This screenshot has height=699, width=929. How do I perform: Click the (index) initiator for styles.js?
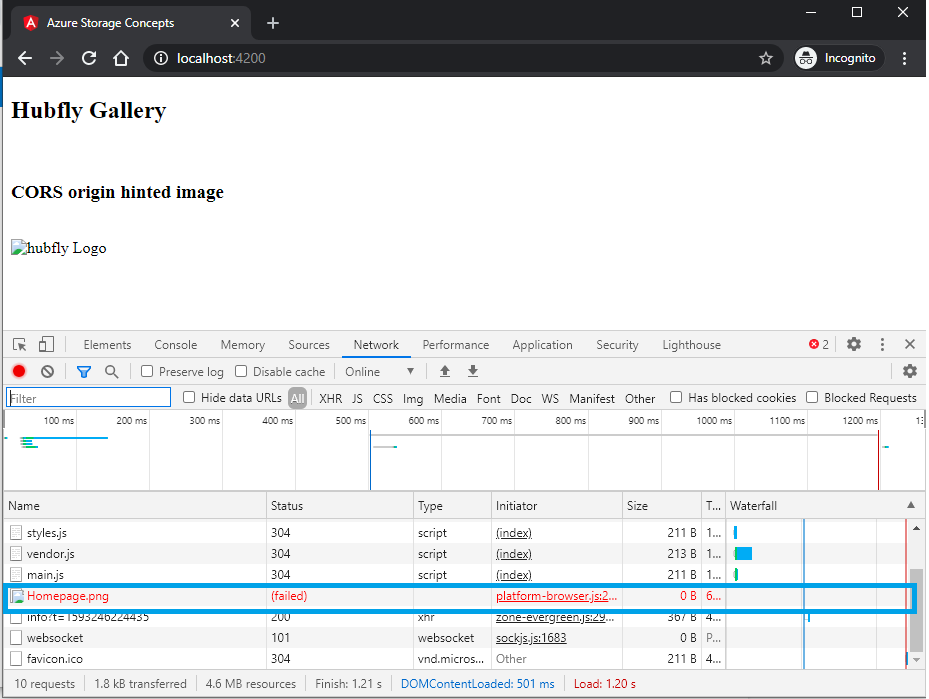click(x=513, y=532)
